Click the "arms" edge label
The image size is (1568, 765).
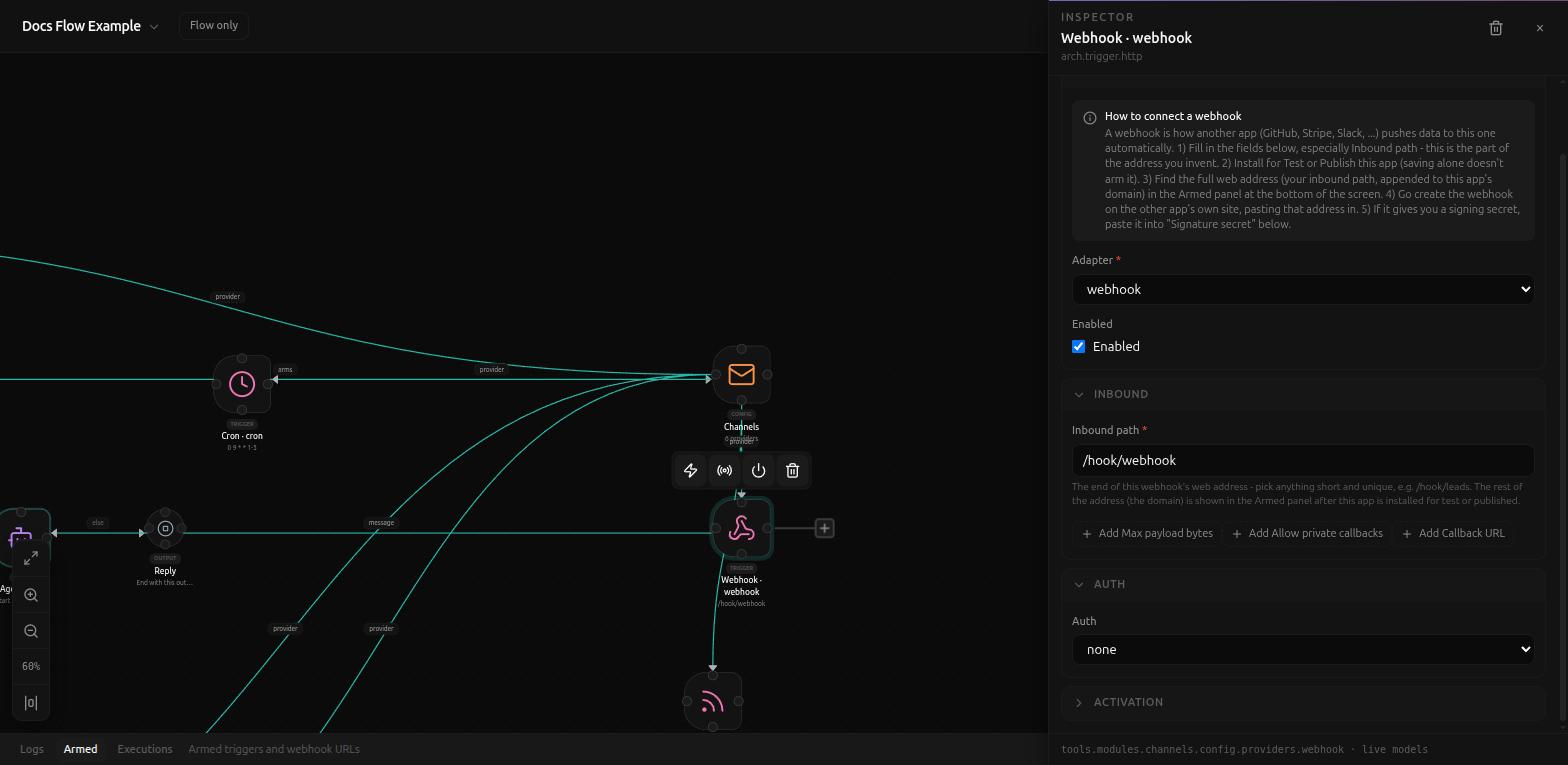285,370
